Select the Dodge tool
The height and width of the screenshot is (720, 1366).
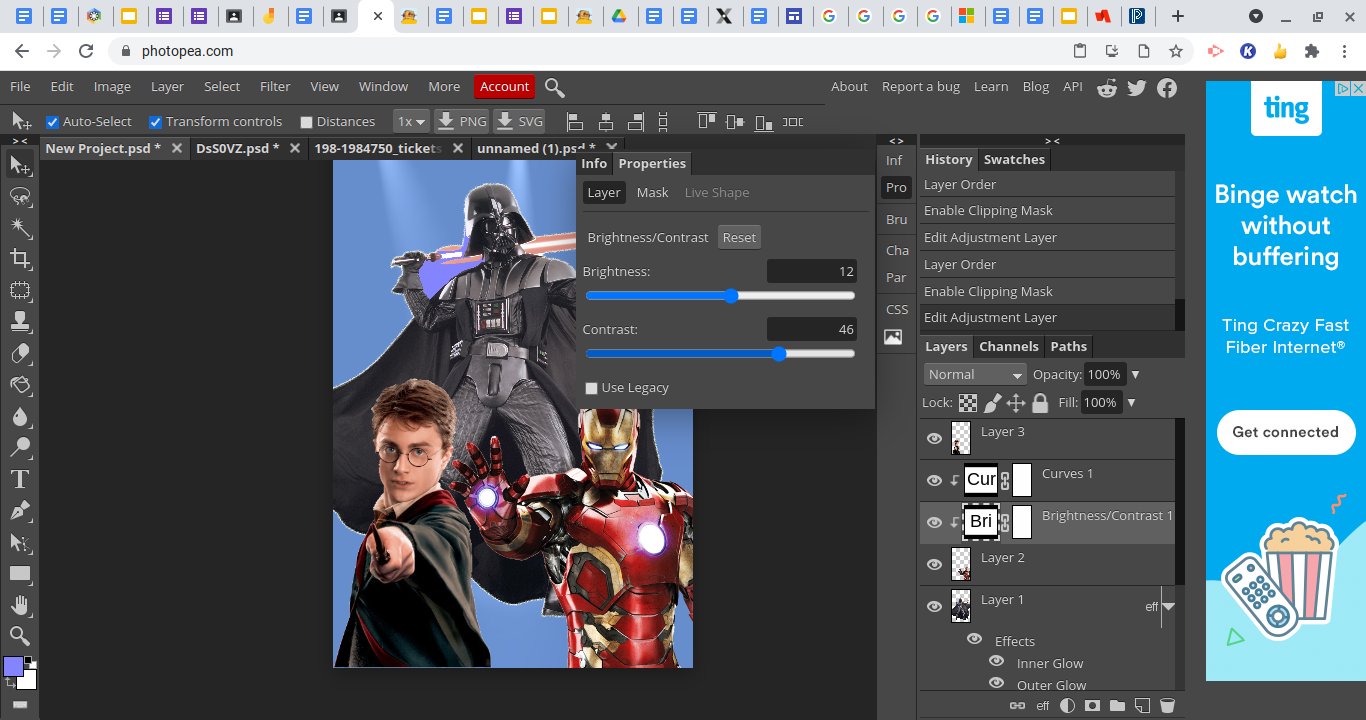pyautogui.click(x=20, y=448)
